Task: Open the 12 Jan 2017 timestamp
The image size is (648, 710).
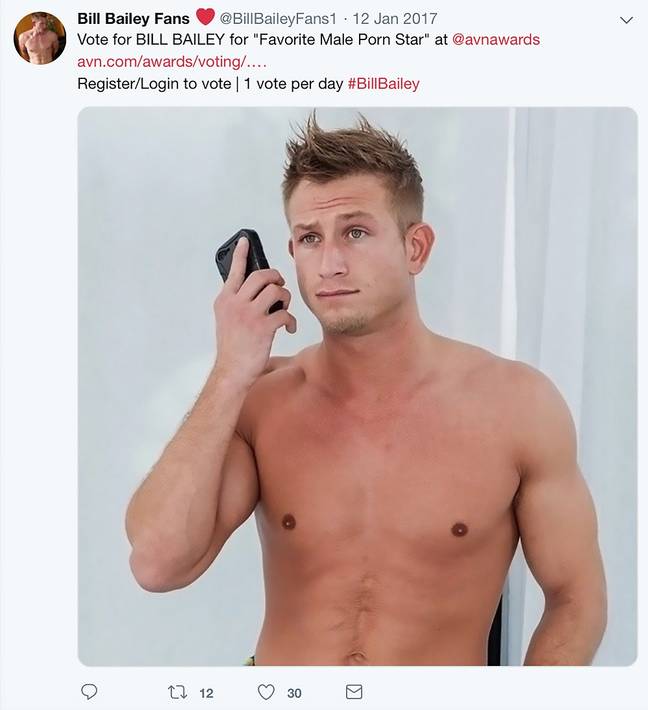Action: 395,19
